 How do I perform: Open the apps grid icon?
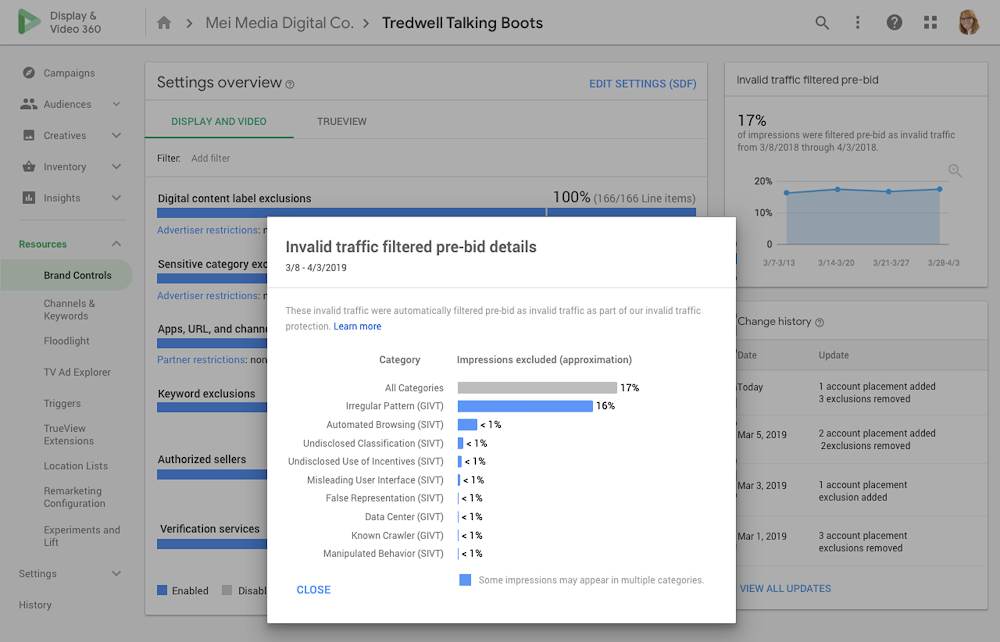(930, 23)
